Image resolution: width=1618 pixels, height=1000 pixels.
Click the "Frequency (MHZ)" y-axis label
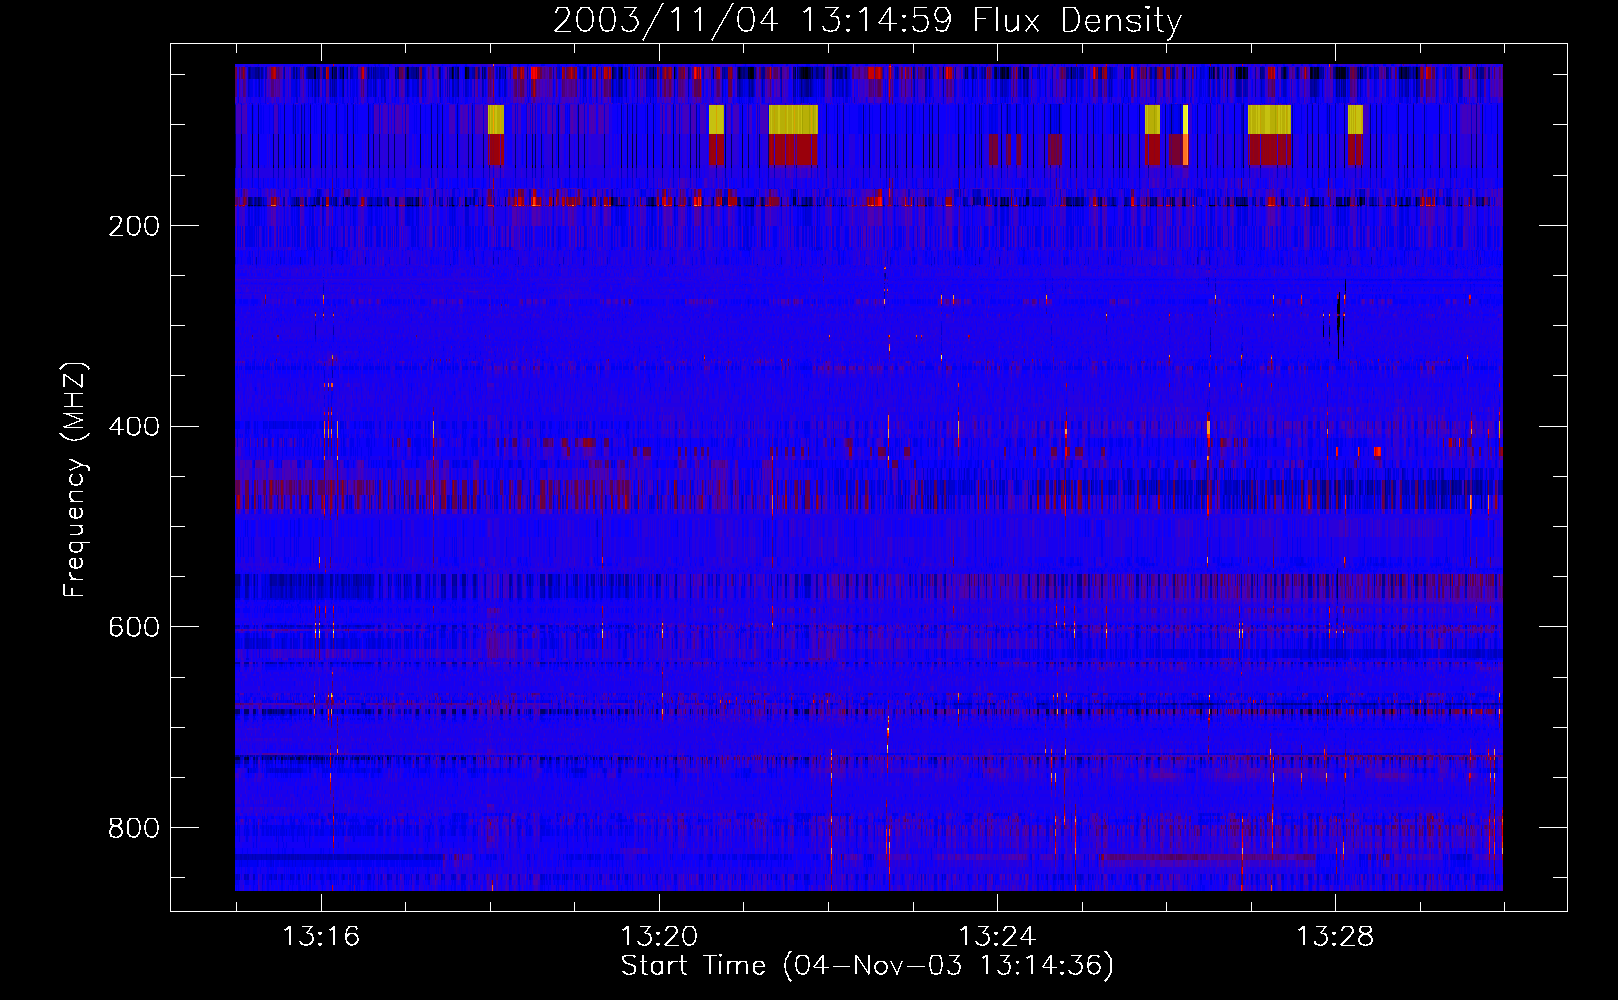pos(74,480)
